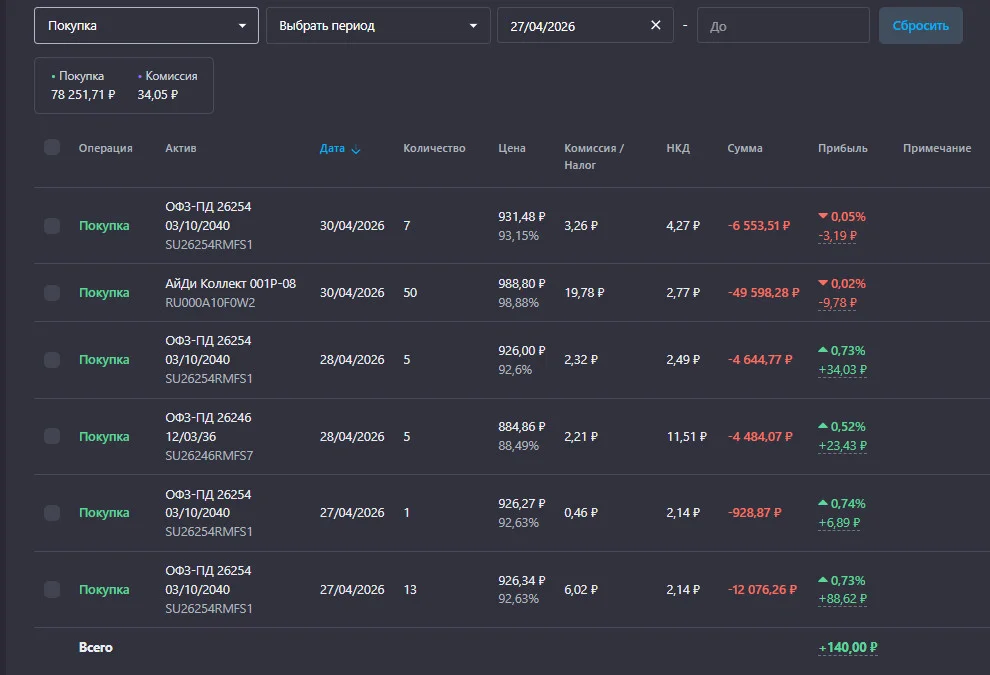Click the Сбросить reset button
Viewport: 990px width, 675px height.
tap(920, 26)
